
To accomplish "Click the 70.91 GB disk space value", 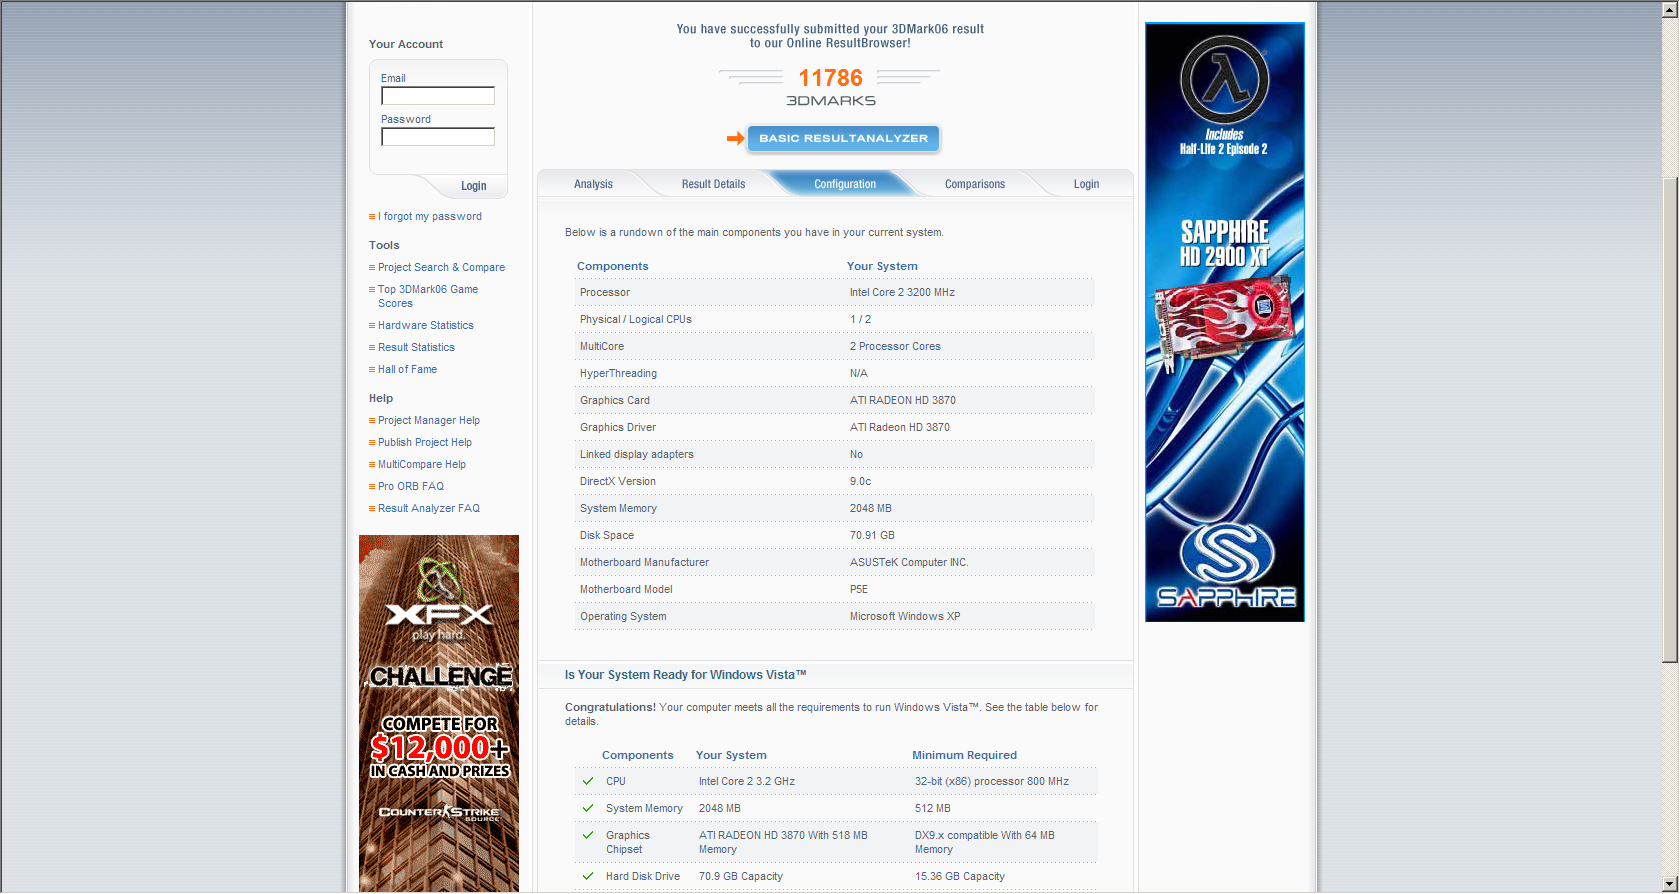I will pos(872,535).
